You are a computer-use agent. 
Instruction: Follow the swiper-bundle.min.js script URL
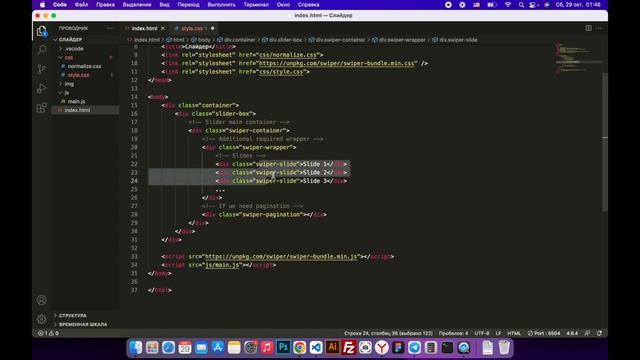(x=281, y=256)
